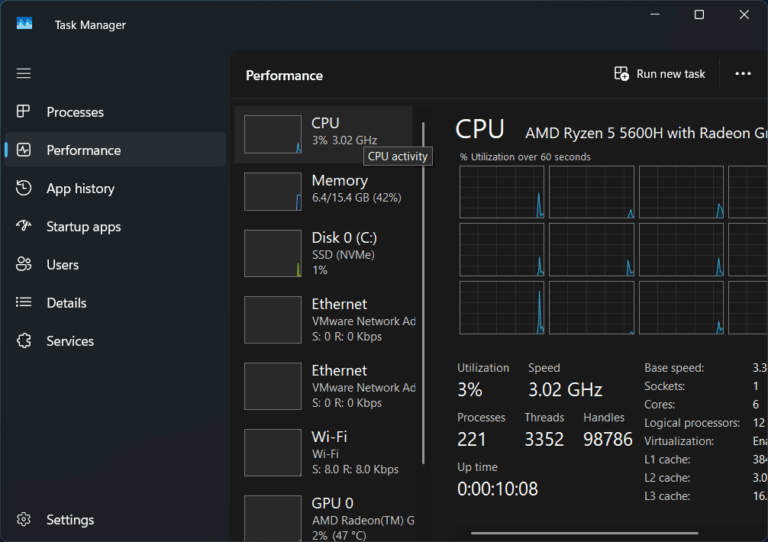Click the Services puzzle icon
The image size is (768, 542).
pos(24,341)
